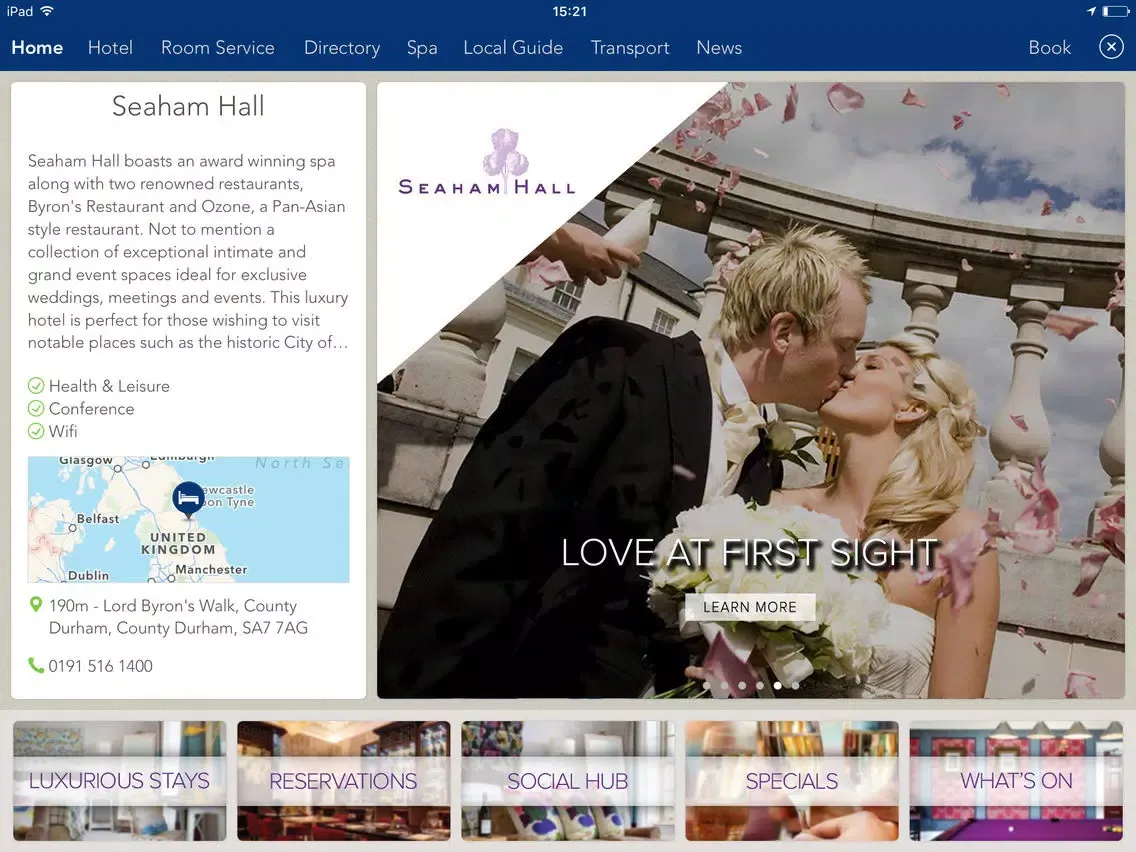Open the Social Hub tile
Screen dimensions: 1136x852
[567, 780]
